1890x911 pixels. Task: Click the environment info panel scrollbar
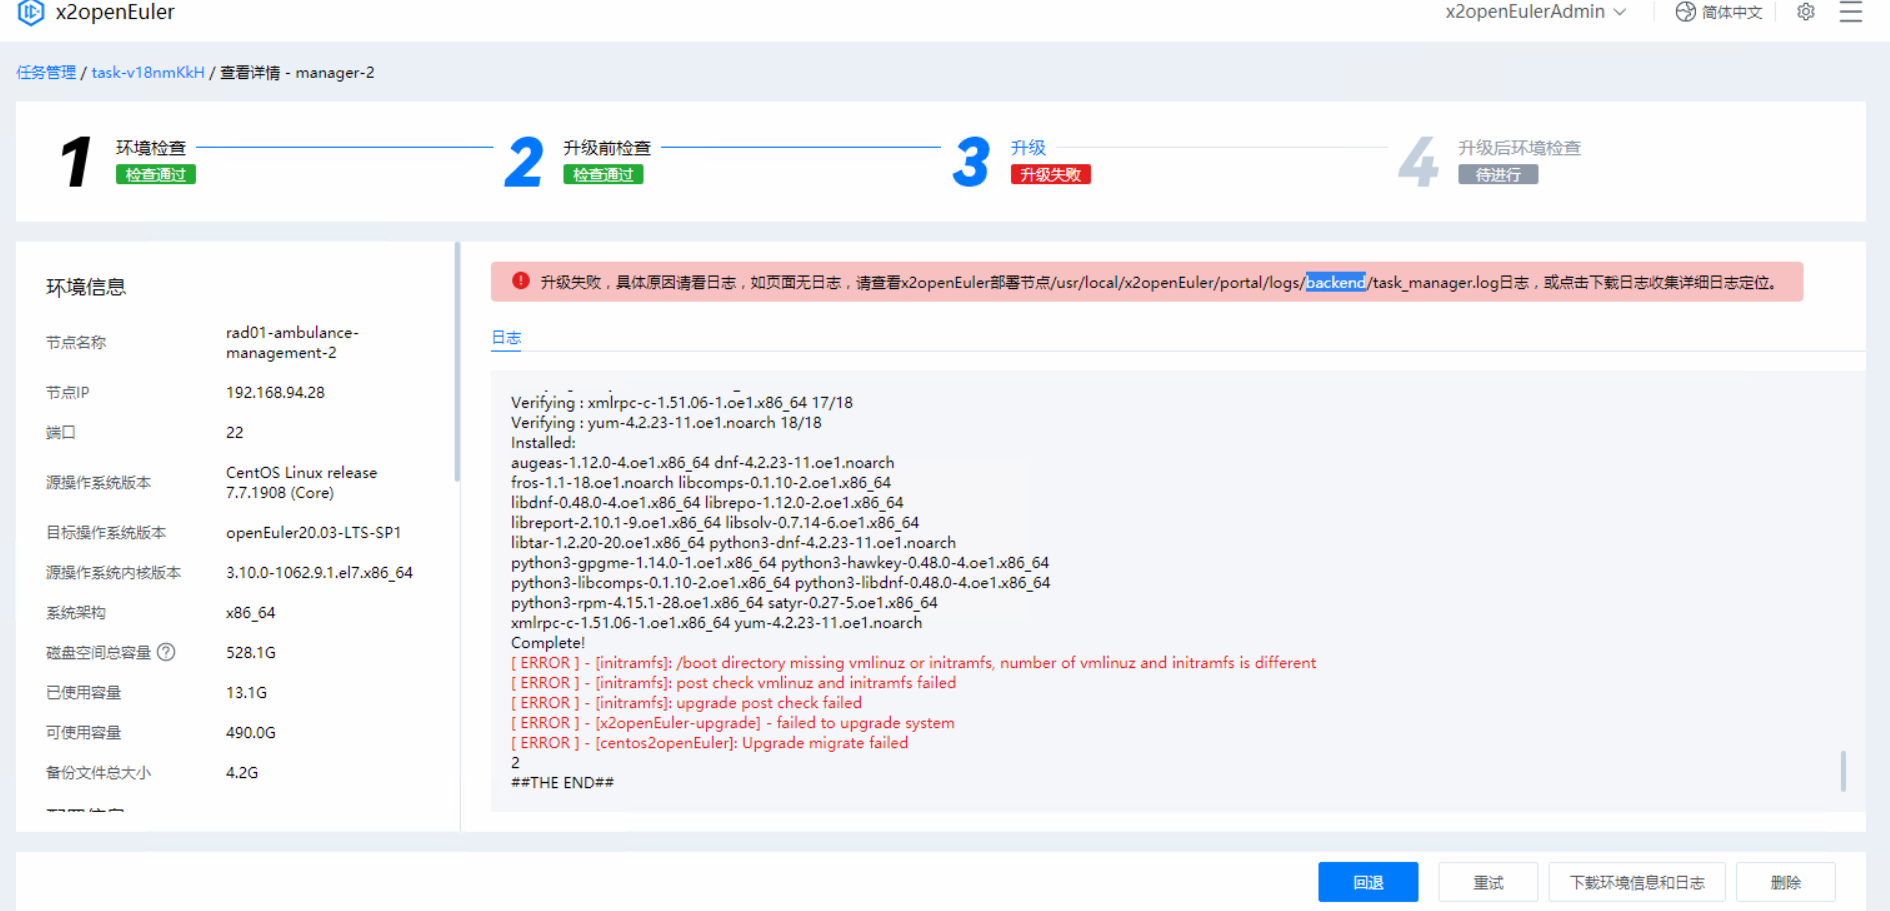tap(457, 362)
